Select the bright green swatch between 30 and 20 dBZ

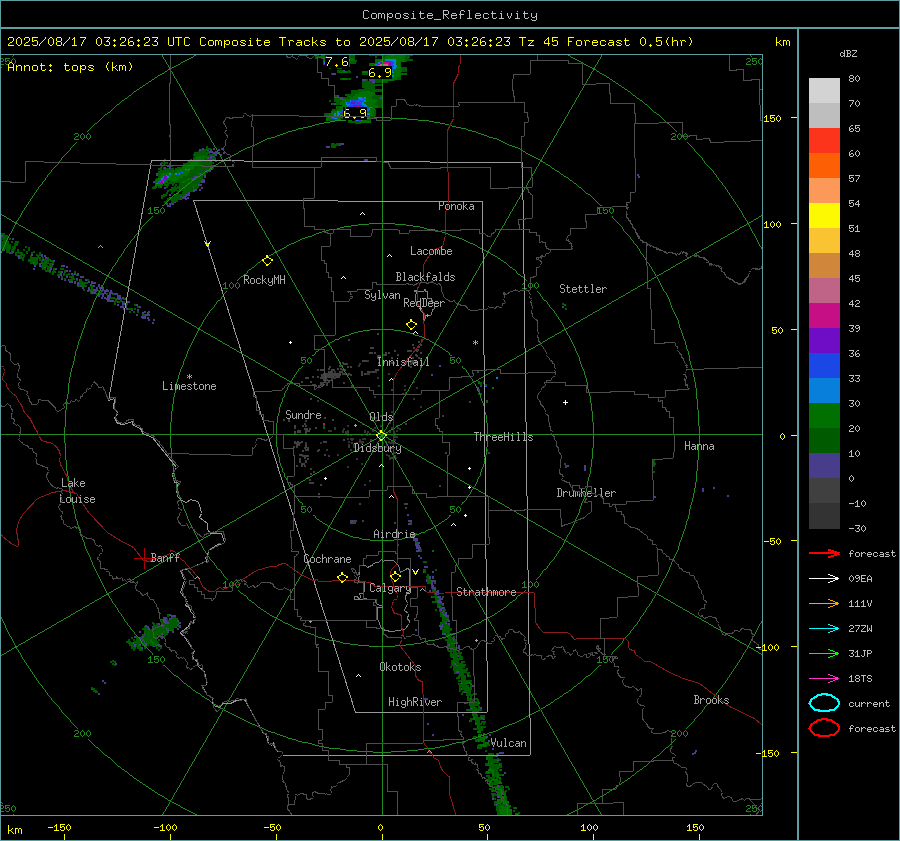824,416
